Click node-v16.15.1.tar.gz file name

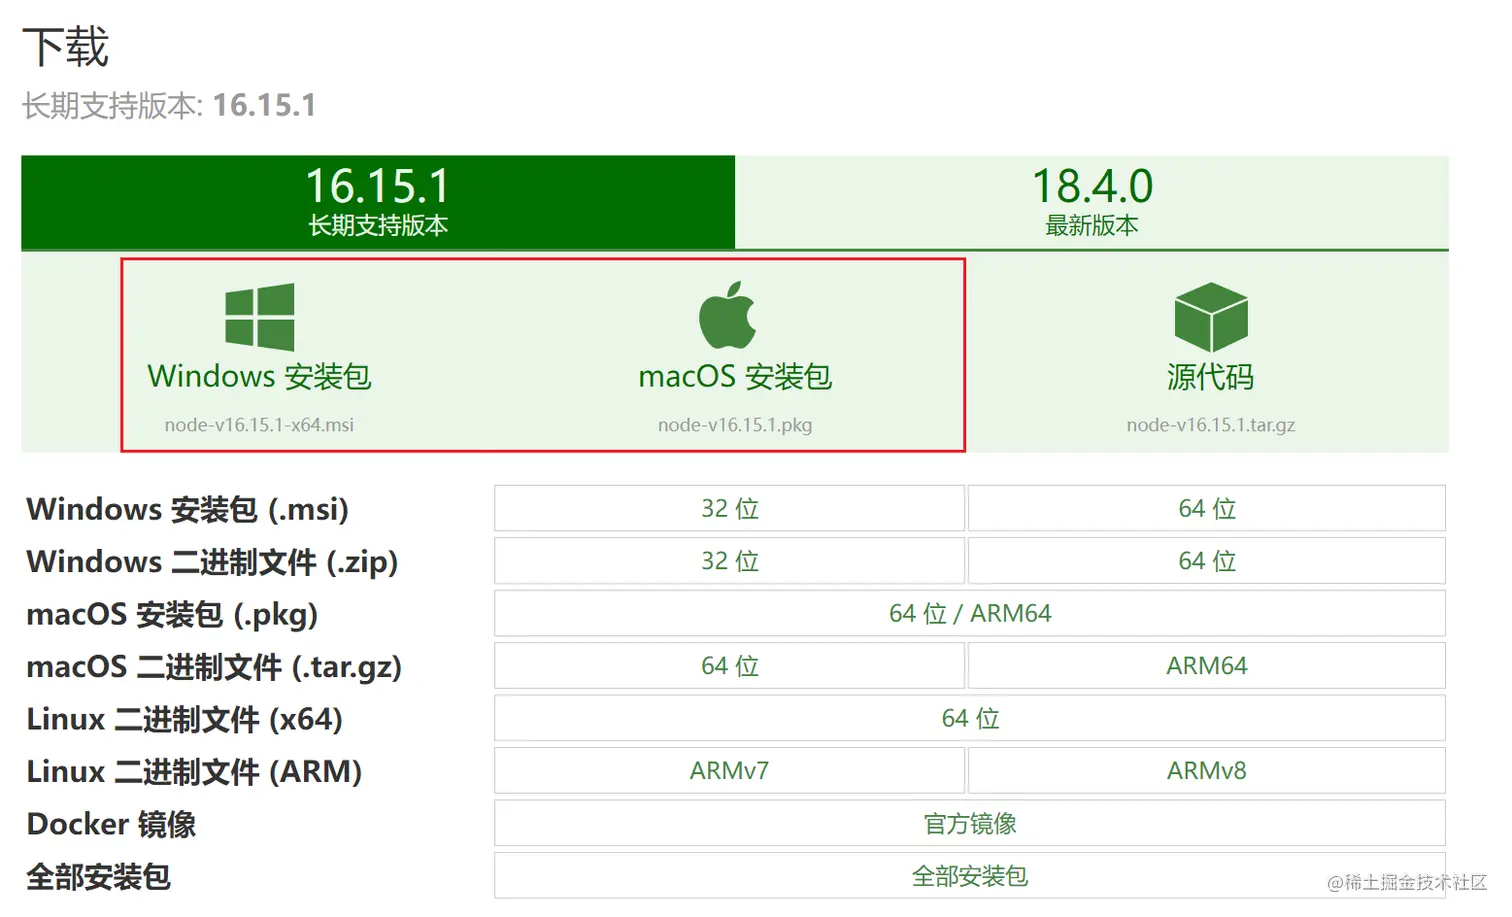click(1210, 425)
